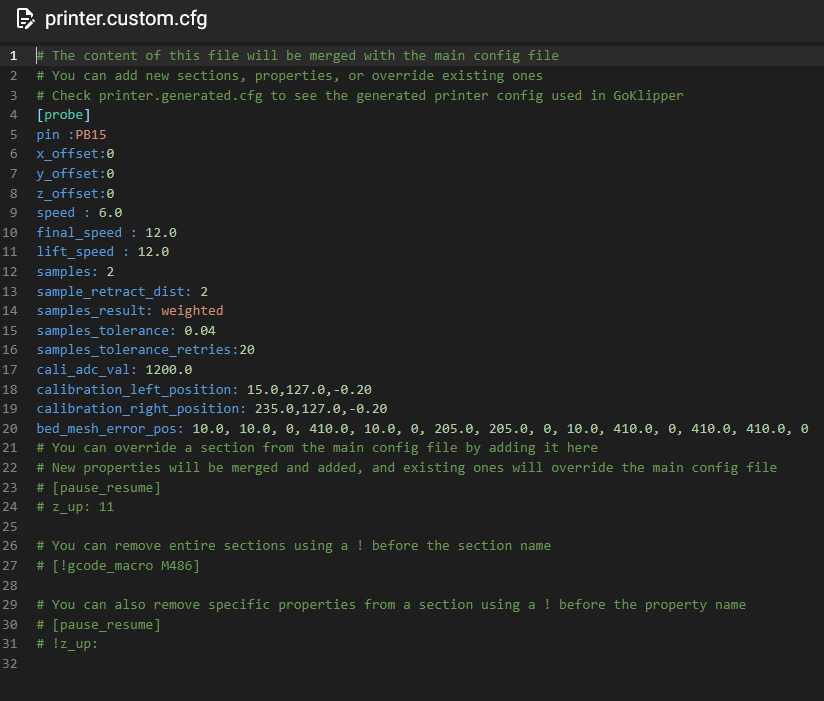The image size is (824, 701).
Task: Click the commented [!gcode_macro M486] line
Action: (118, 566)
